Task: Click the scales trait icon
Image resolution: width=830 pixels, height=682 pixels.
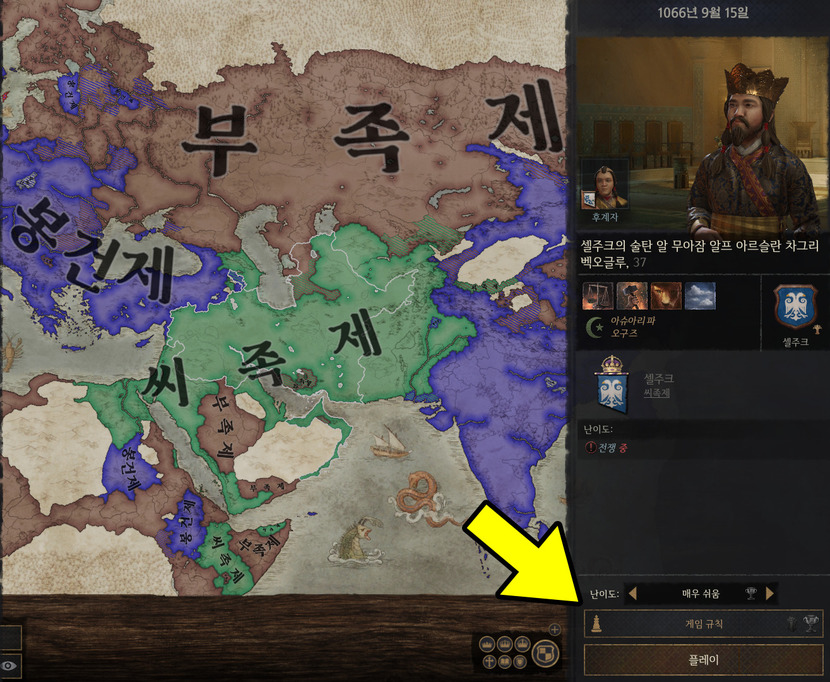Action: tap(598, 295)
